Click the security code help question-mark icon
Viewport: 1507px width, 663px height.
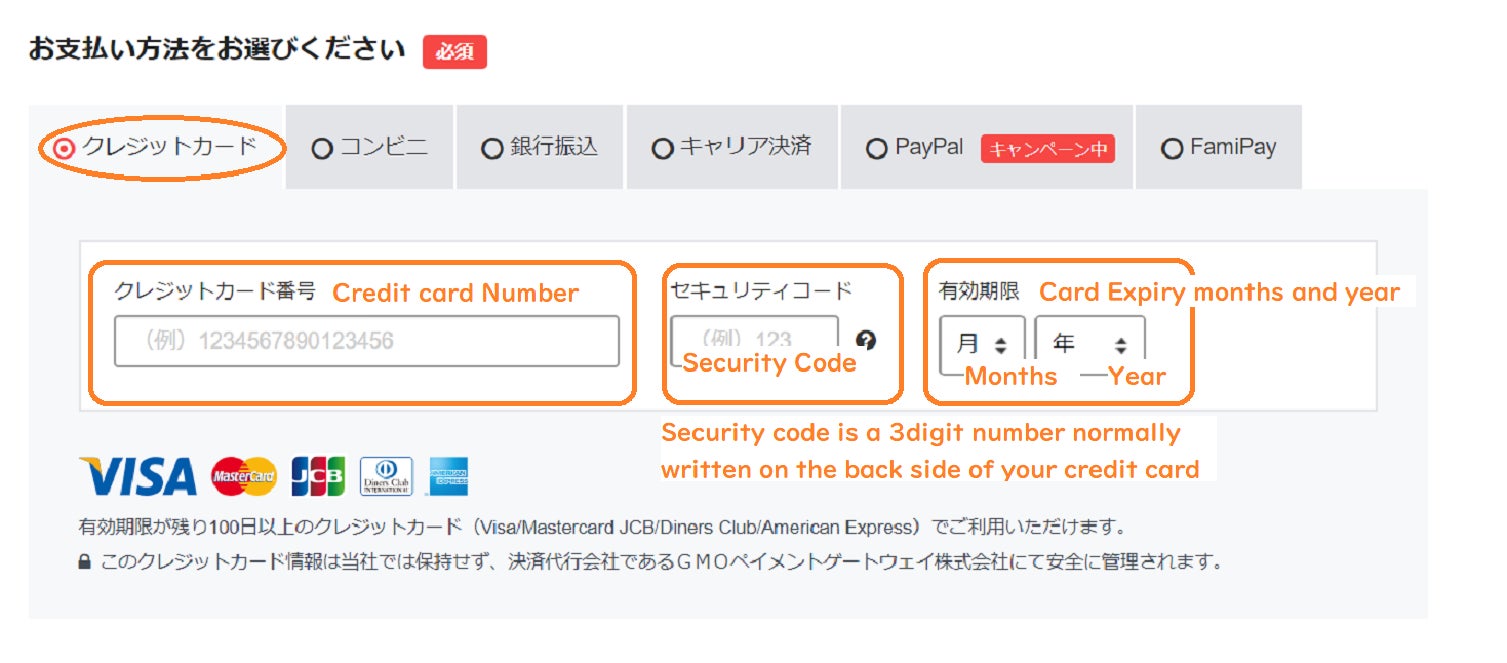click(x=867, y=340)
